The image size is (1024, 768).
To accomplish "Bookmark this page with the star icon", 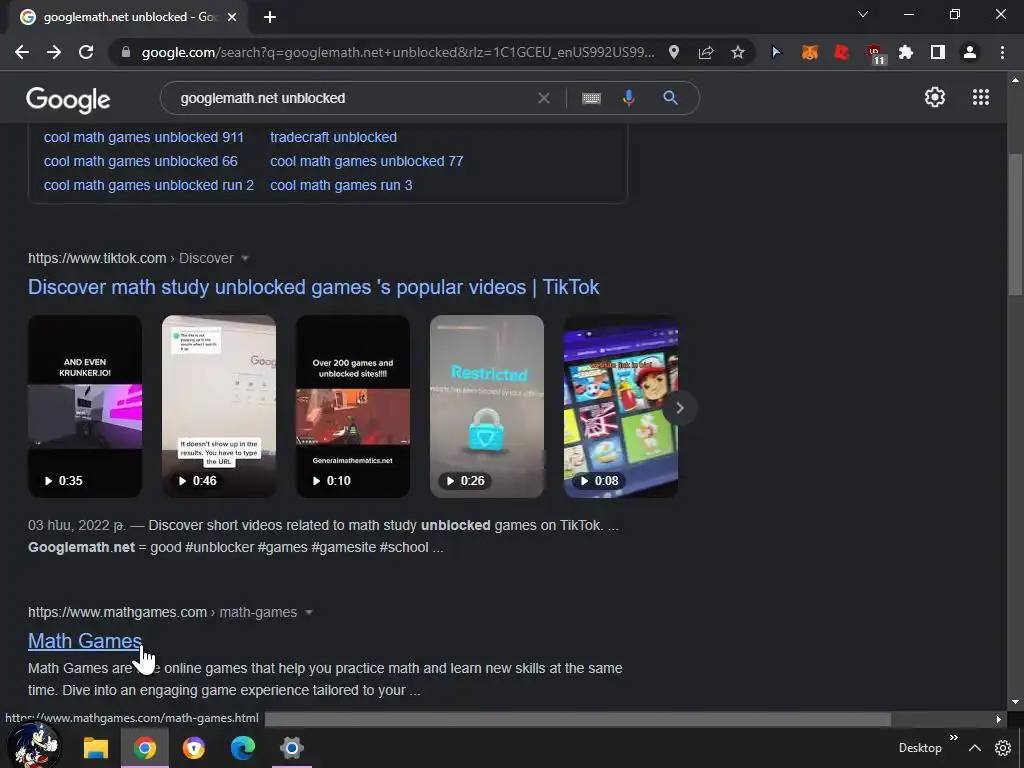I will click(x=738, y=52).
